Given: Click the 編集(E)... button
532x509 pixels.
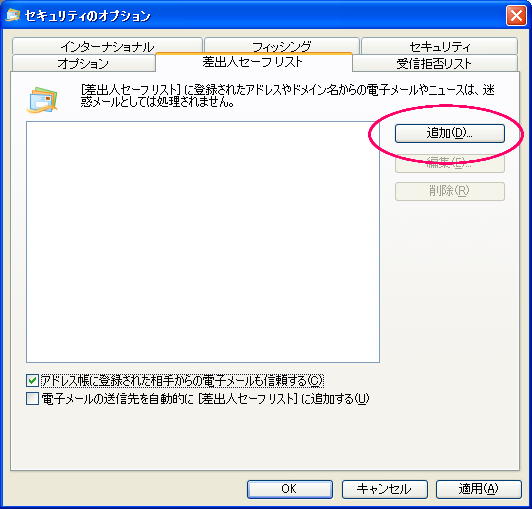Looking at the screenshot, I should 450,163.
